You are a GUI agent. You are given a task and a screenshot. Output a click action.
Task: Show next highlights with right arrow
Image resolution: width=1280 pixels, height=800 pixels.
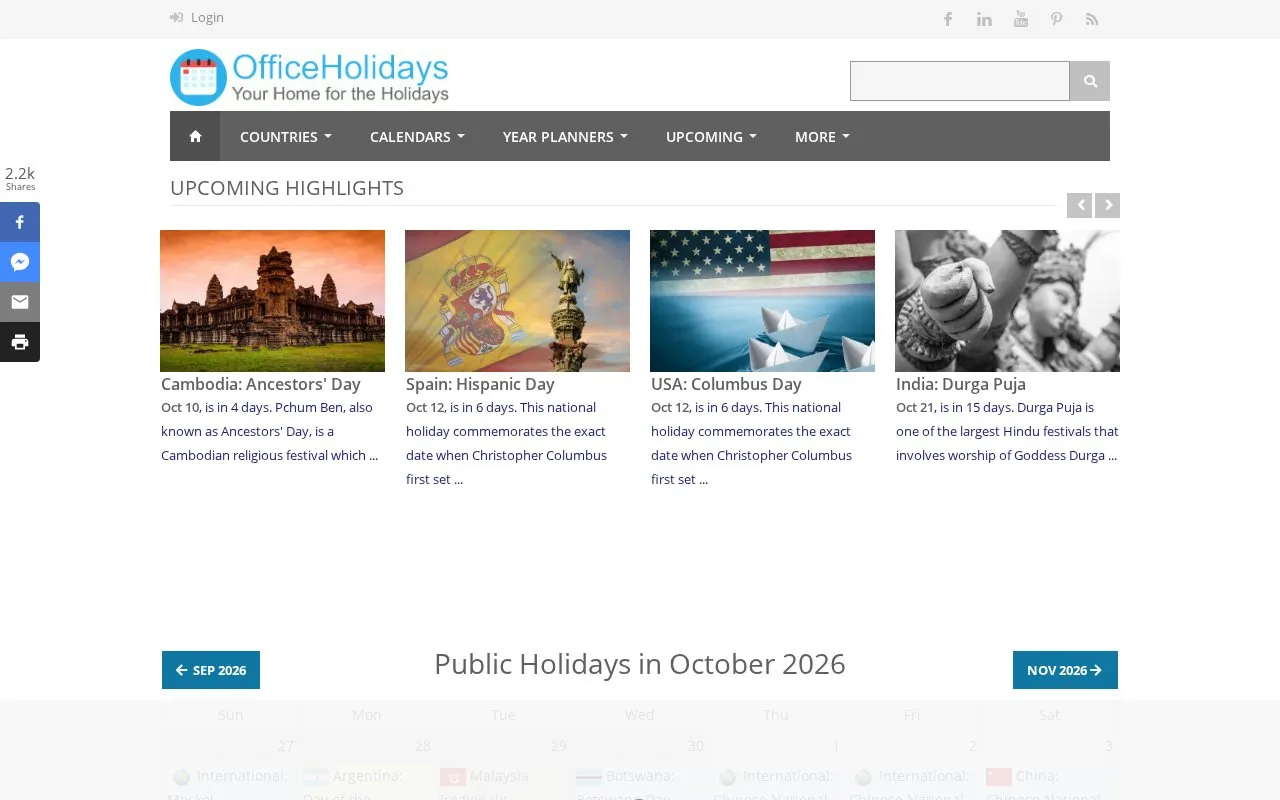1107,205
